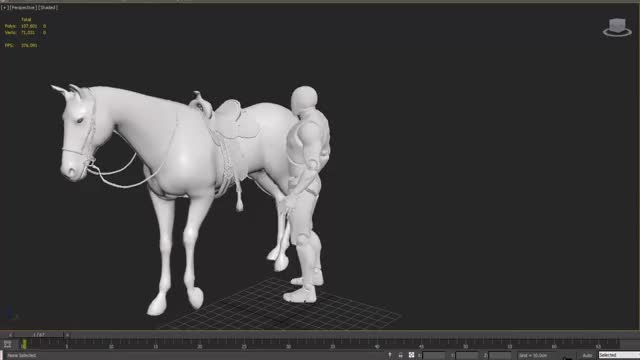Click the time slider frame indicator

(x=39, y=335)
